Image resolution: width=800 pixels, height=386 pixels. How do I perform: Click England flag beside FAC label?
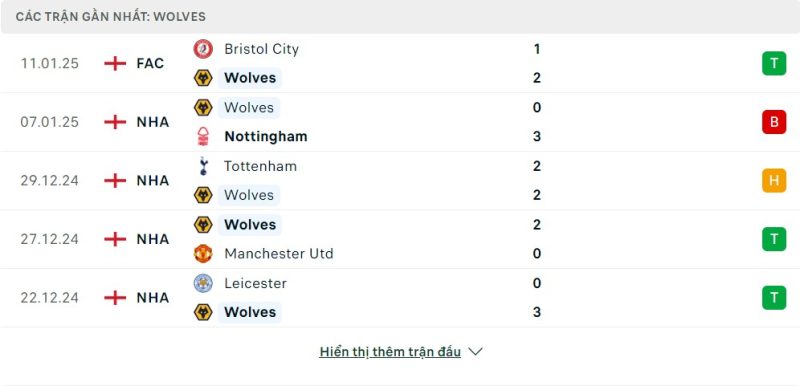pyautogui.click(x=115, y=64)
